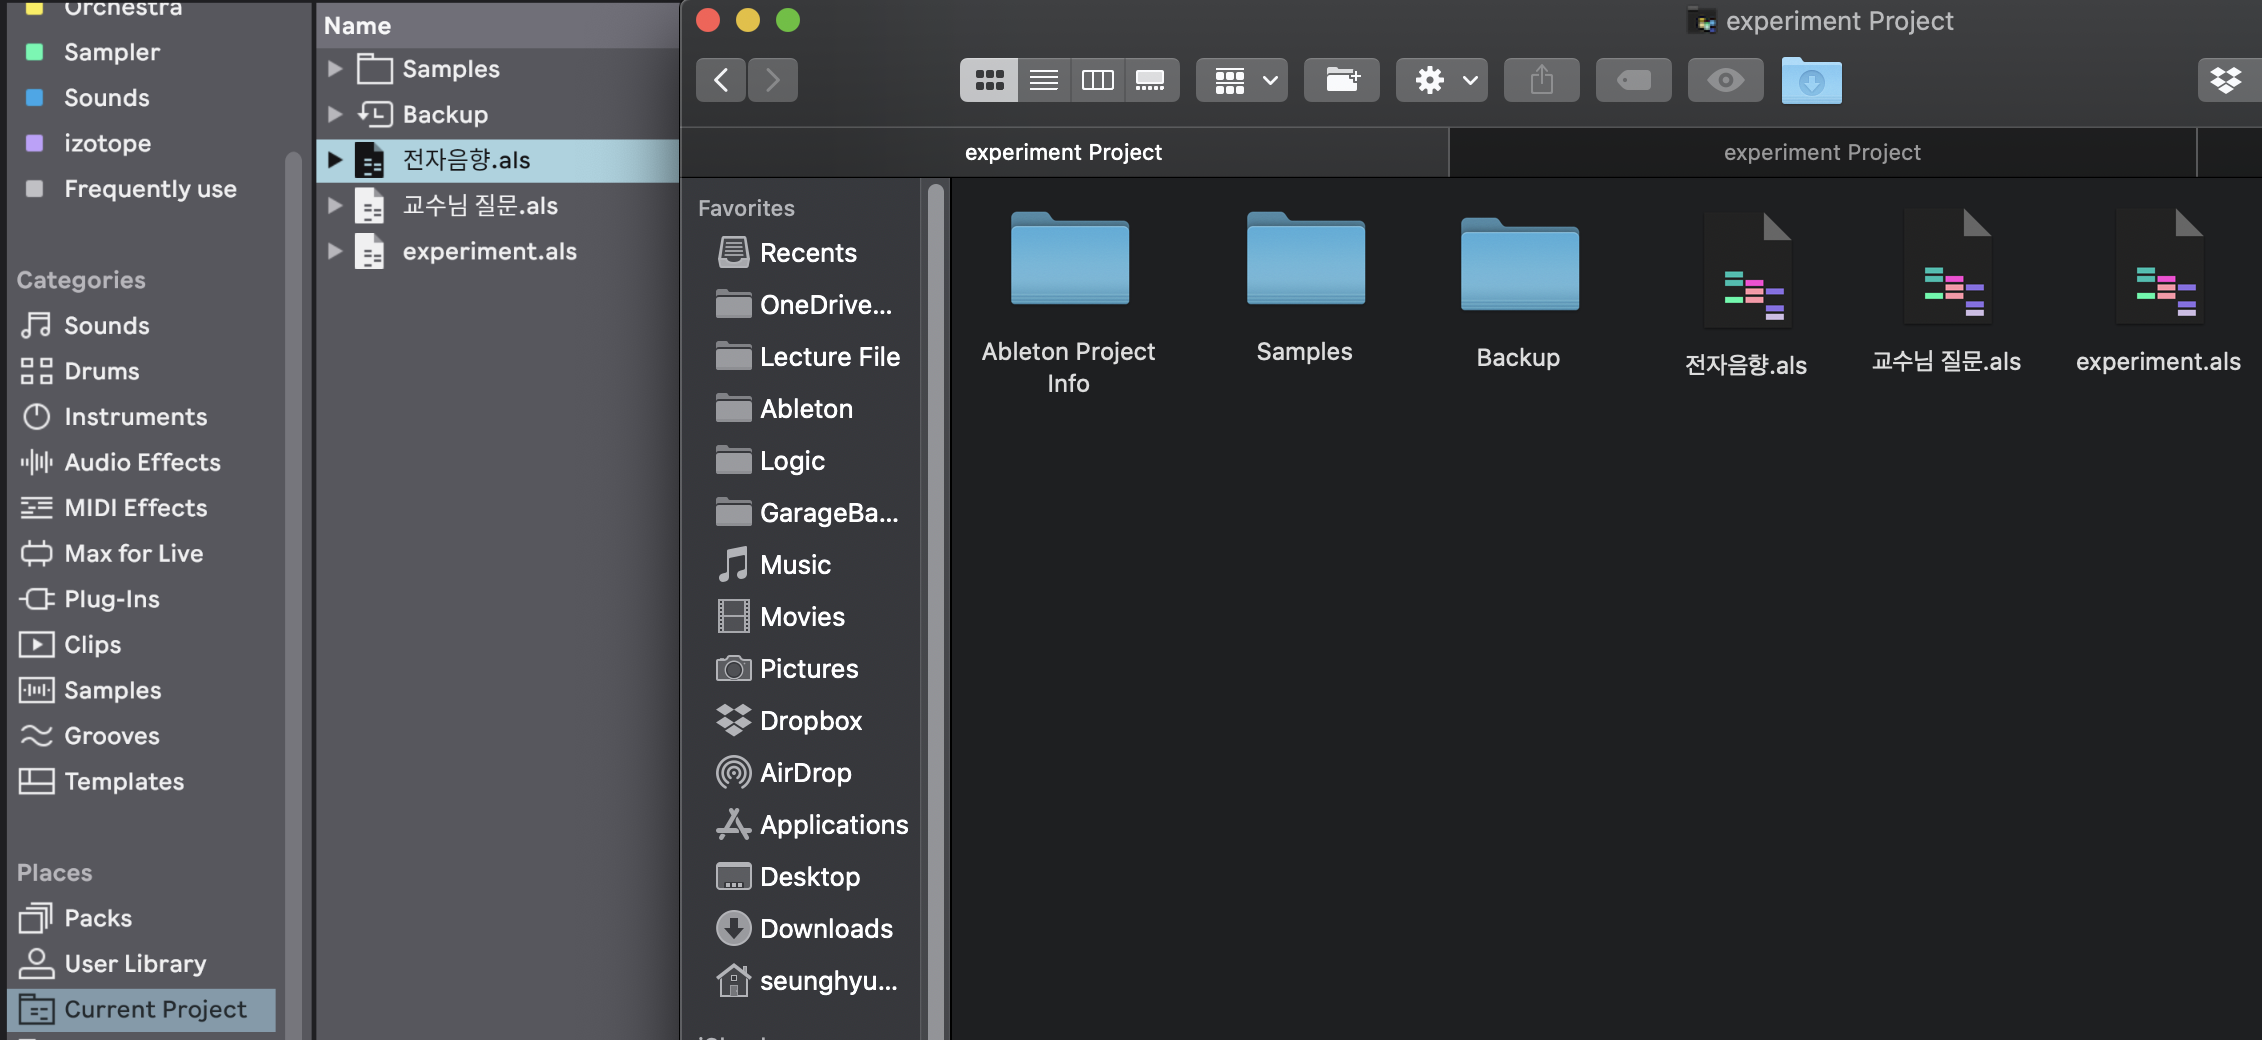2262x1040 pixels.
Task: Select the first experiment Project Finder tab
Action: [x=1064, y=152]
